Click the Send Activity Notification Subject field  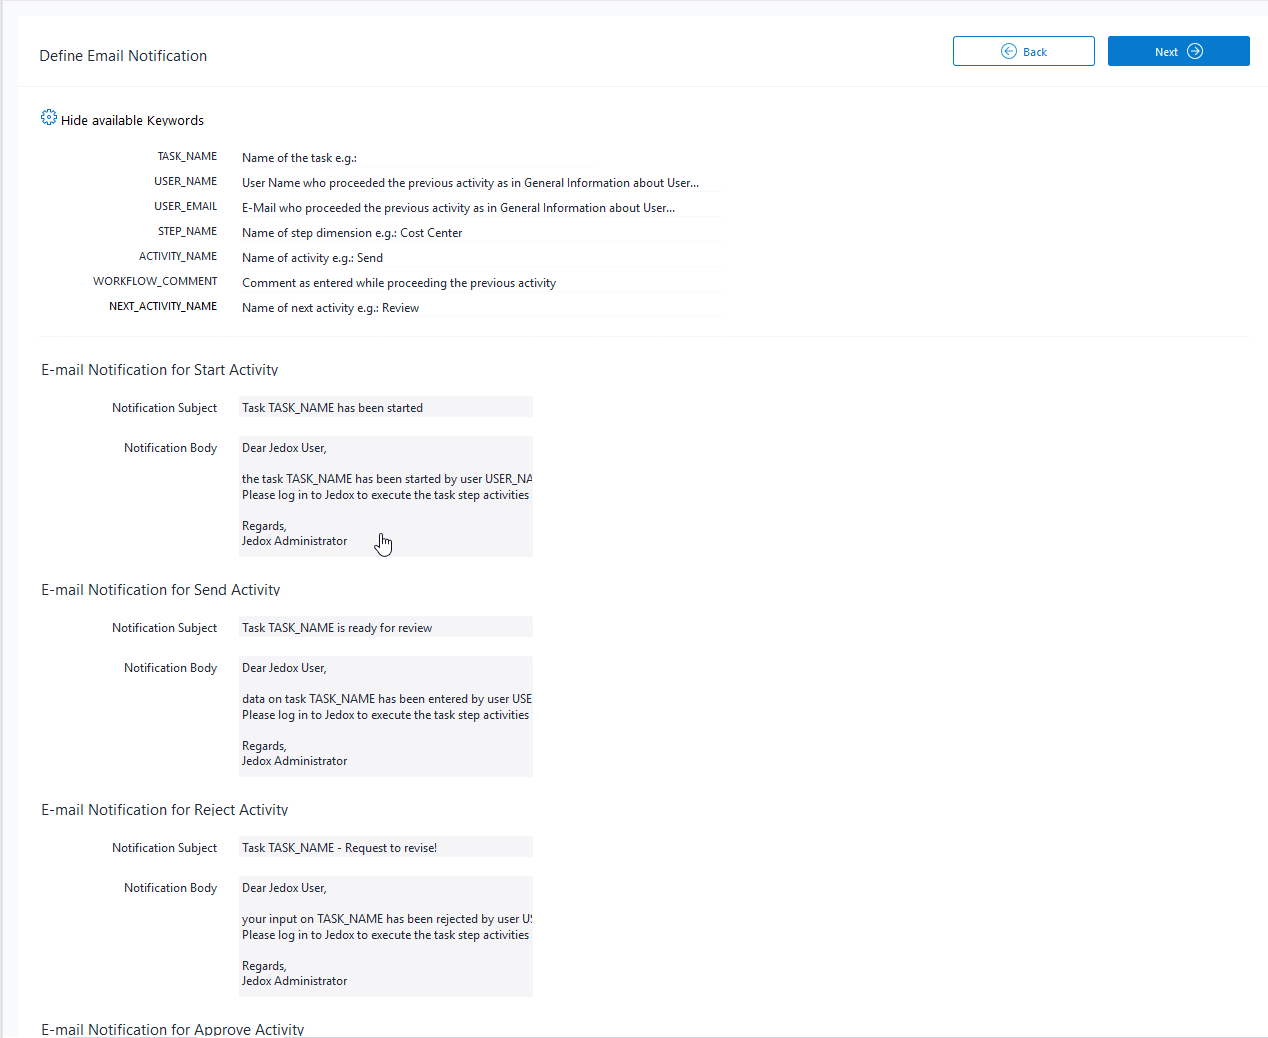(385, 627)
